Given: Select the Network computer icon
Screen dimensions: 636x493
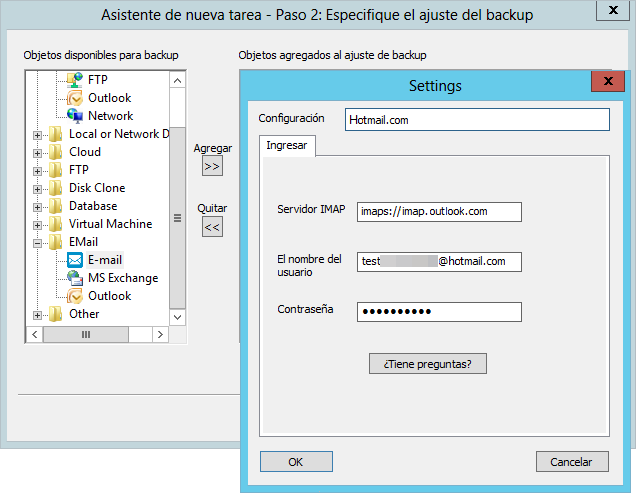Looking at the screenshot, I should 75,116.
